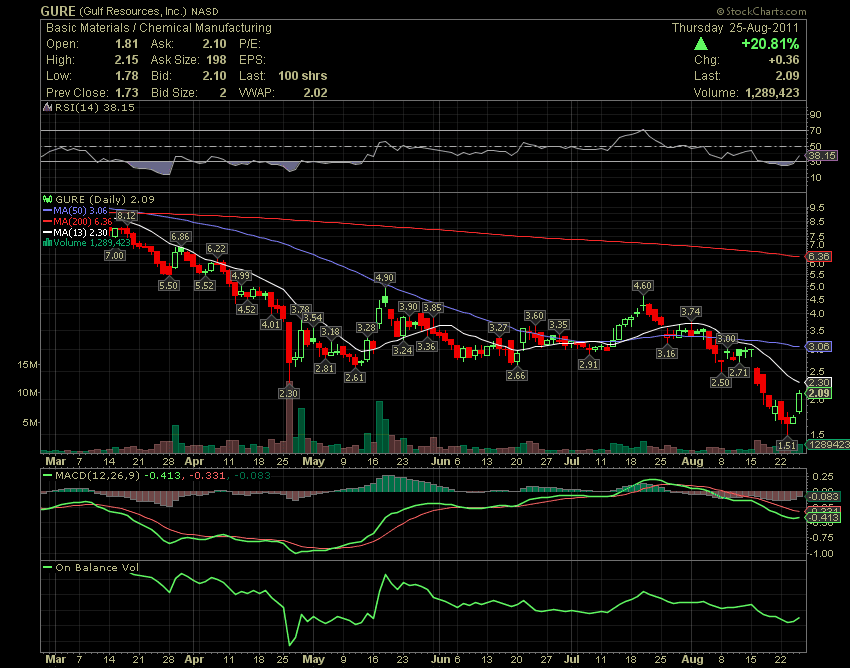Click the VWAP value 2.02
The width and height of the screenshot is (850, 668).
point(315,93)
